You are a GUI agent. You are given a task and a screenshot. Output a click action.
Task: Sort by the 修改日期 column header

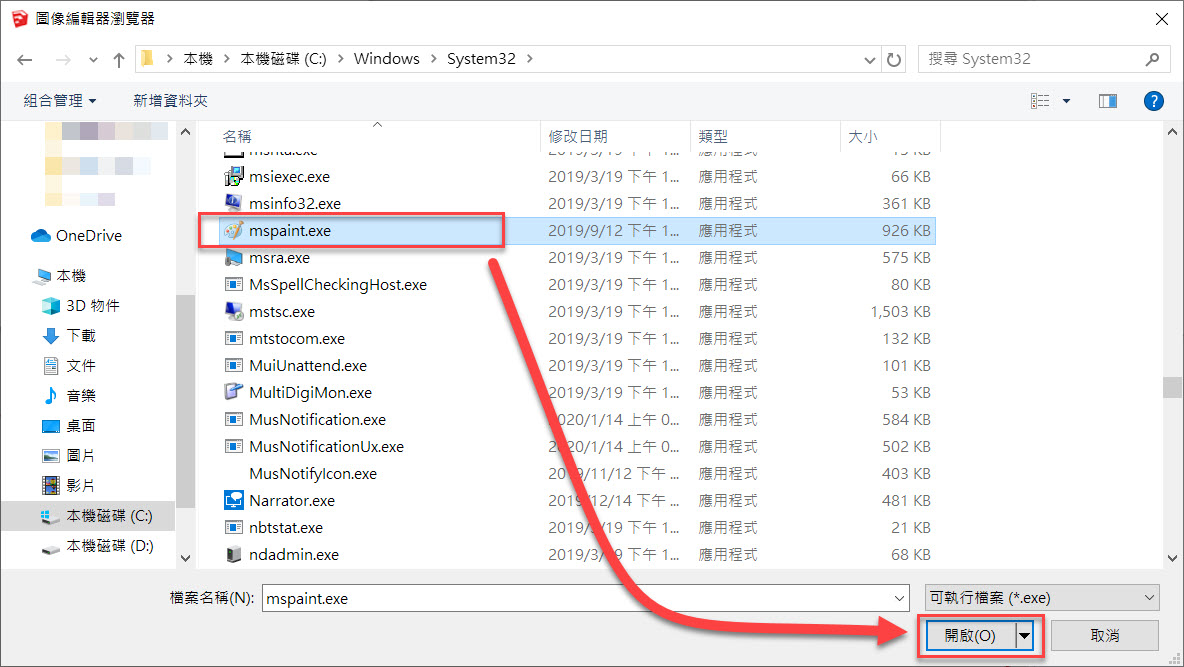578,136
